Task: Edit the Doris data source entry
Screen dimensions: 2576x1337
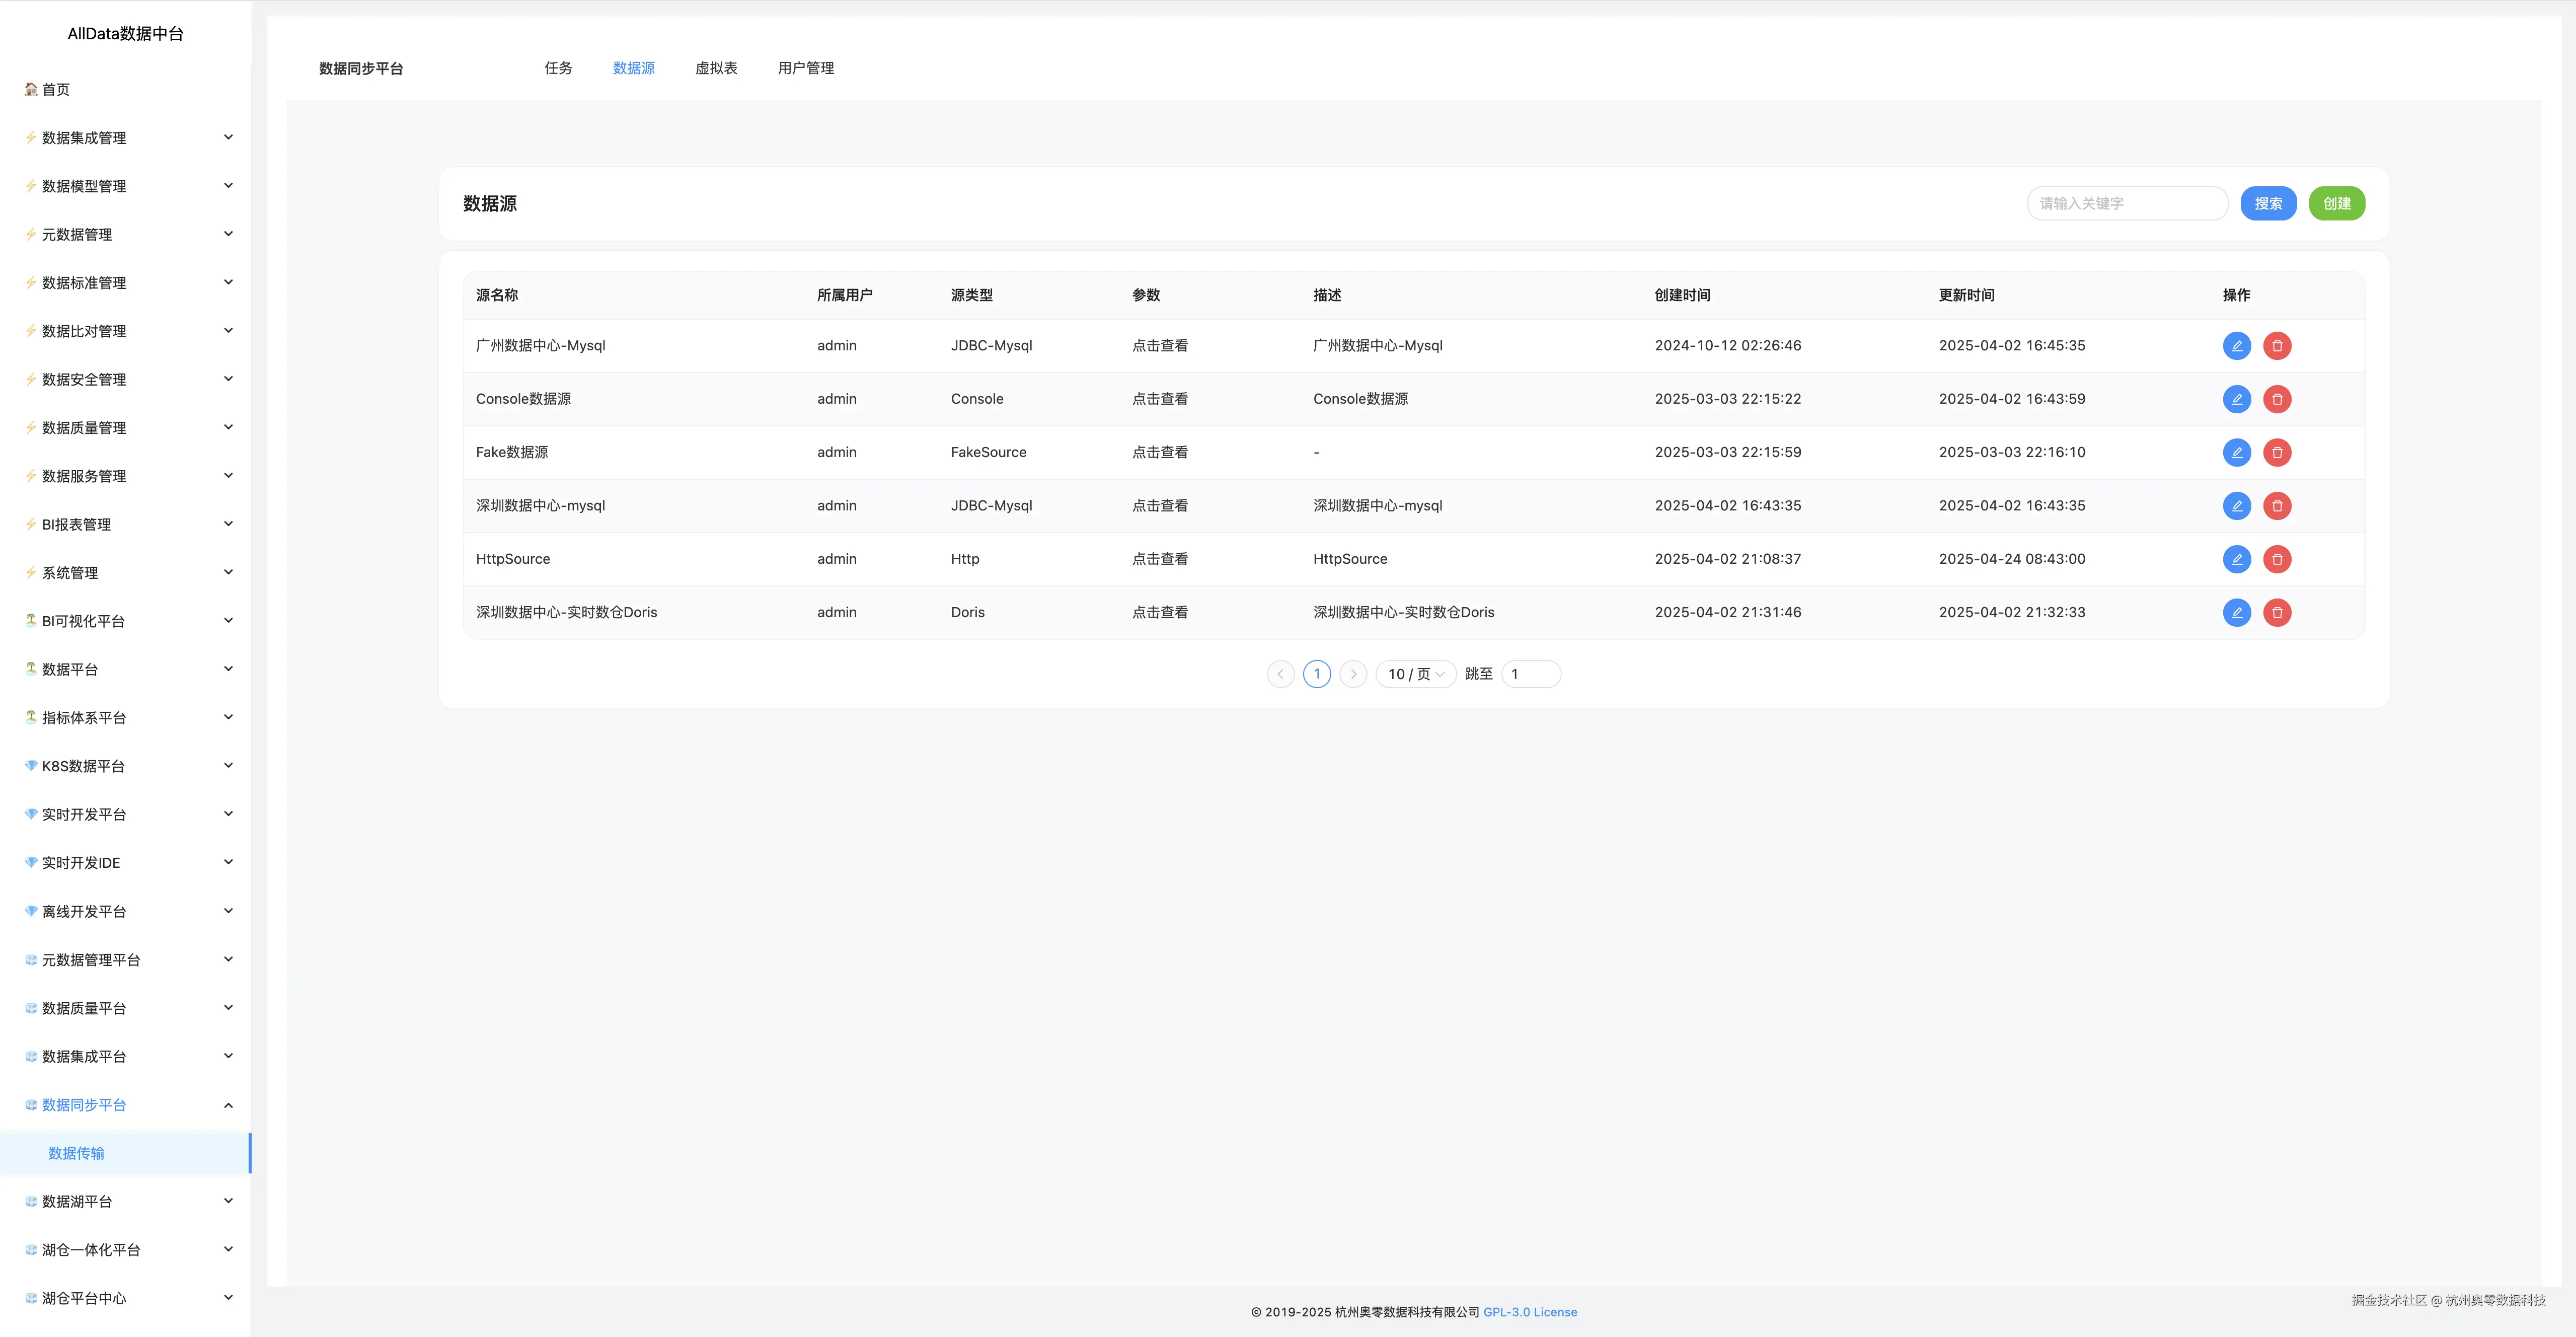Action: (x=2236, y=612)
